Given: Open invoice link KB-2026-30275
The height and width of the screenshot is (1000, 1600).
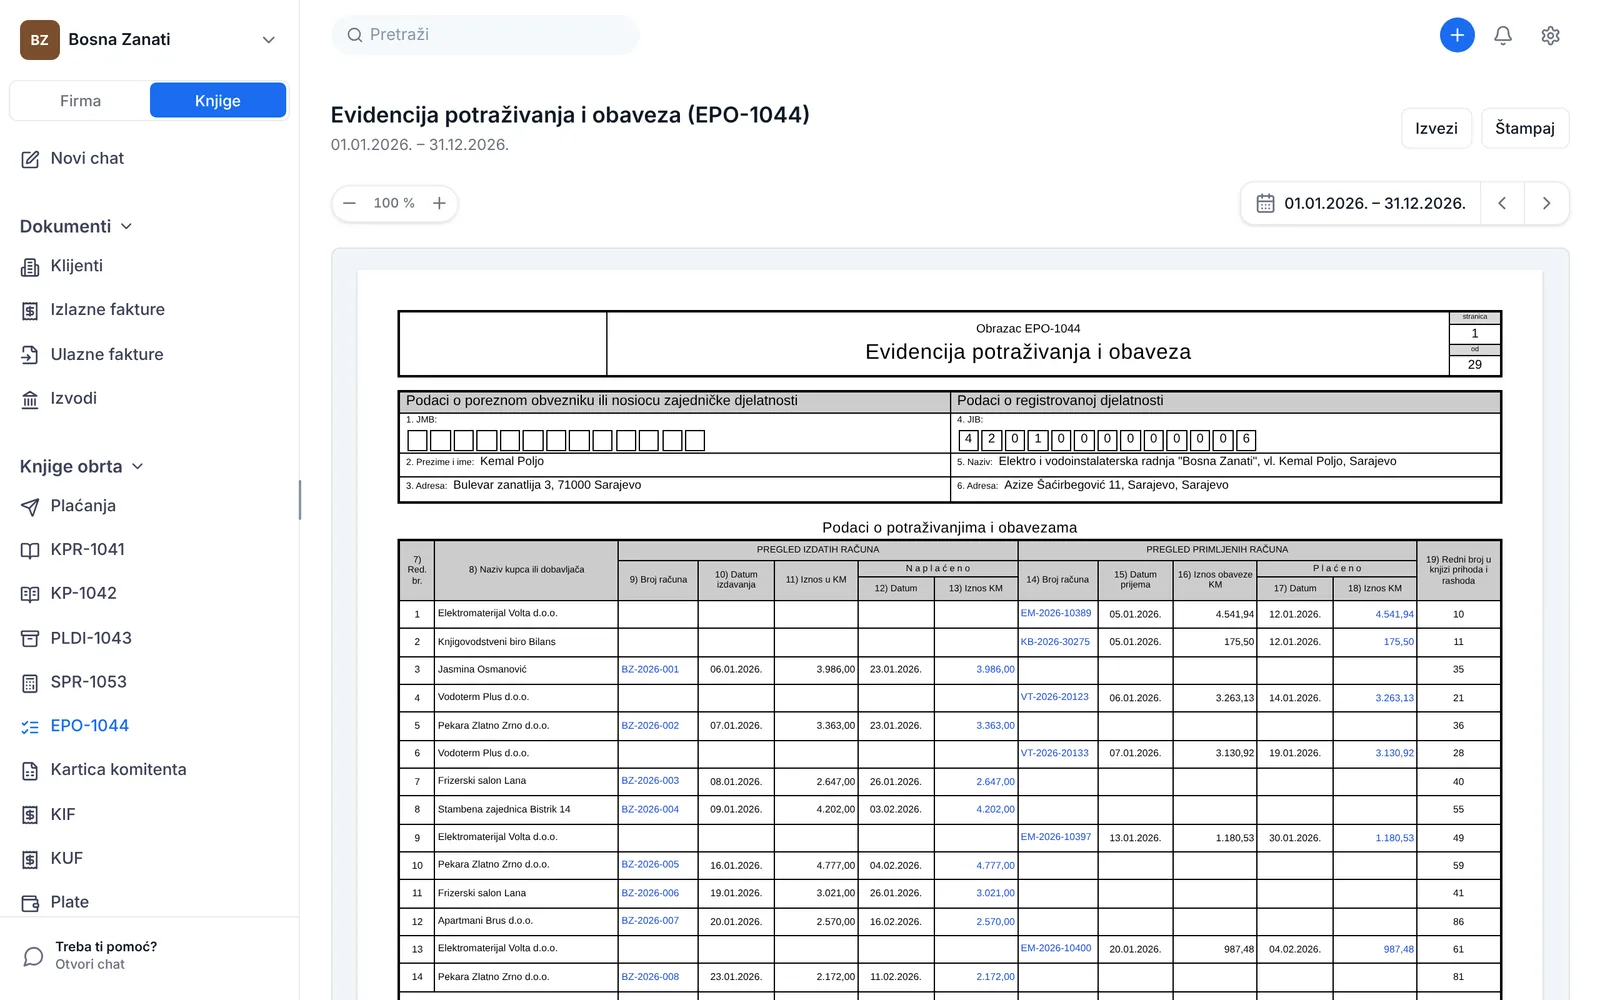Looking at the screenshot, I should point(1055,642).
